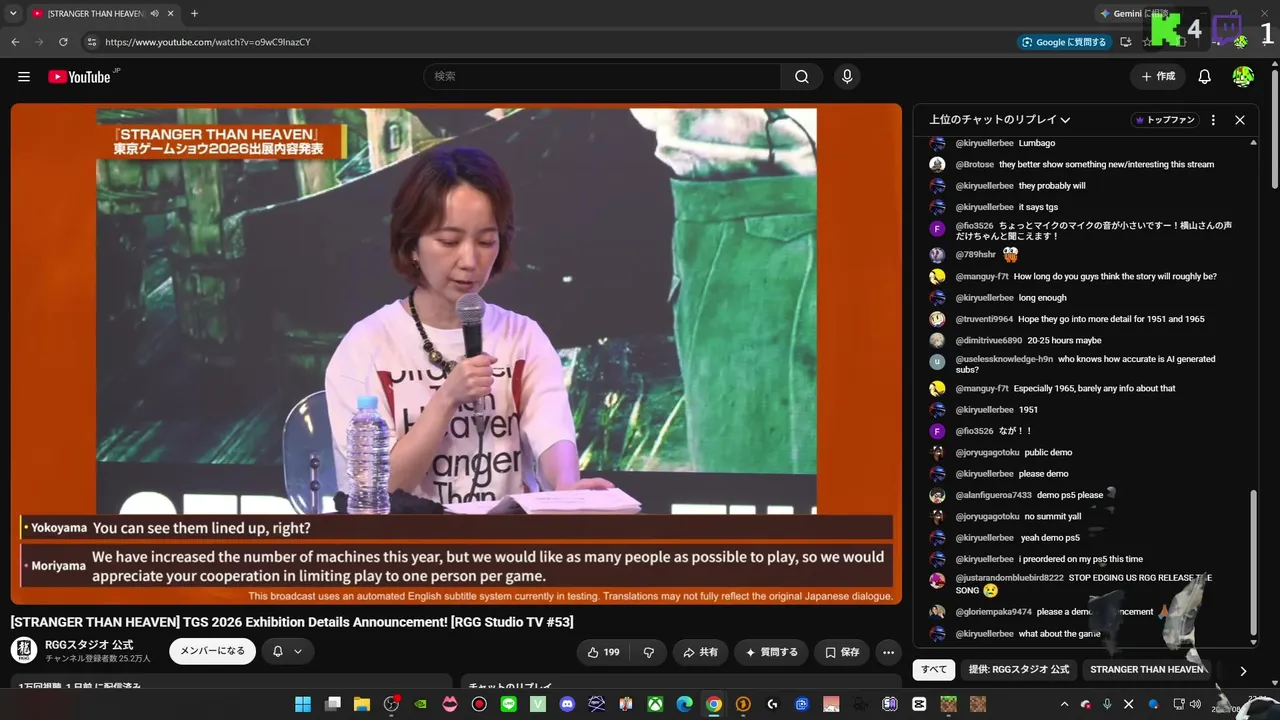
Task: Close the chat replay panel
Action: tap(1240, 120)
